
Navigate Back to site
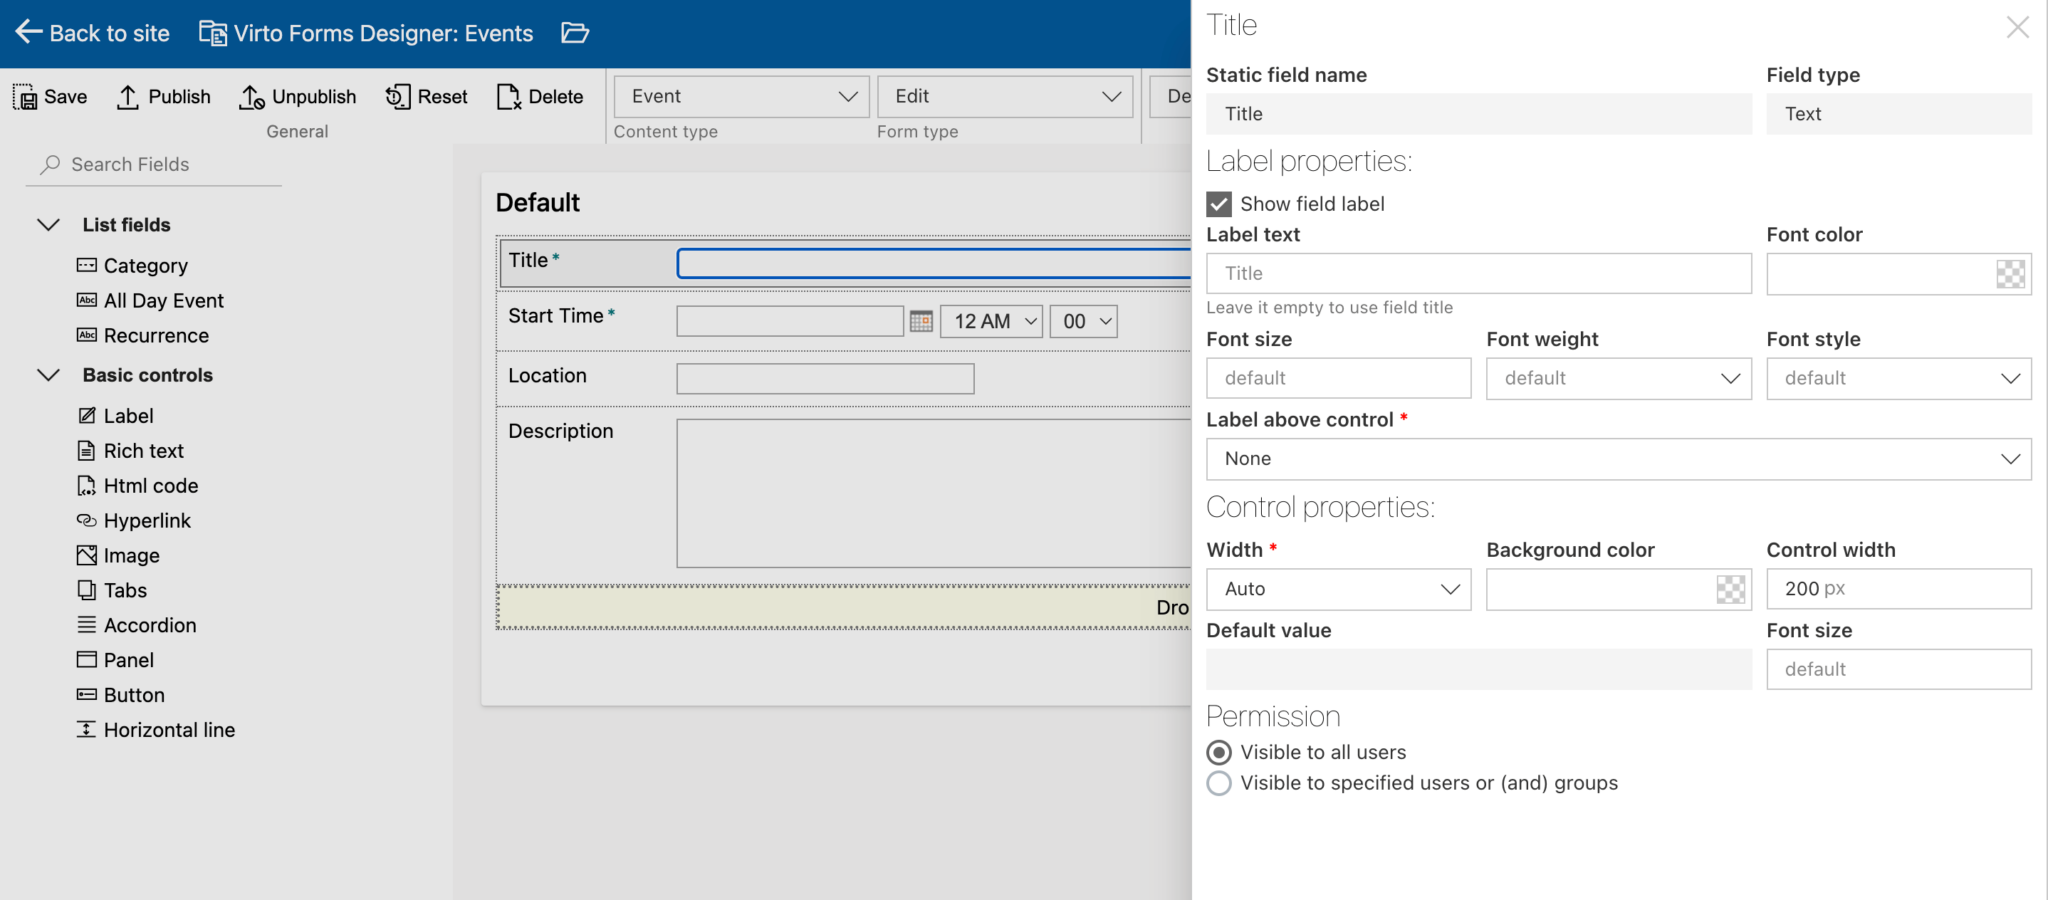click(x=93, y=33)
